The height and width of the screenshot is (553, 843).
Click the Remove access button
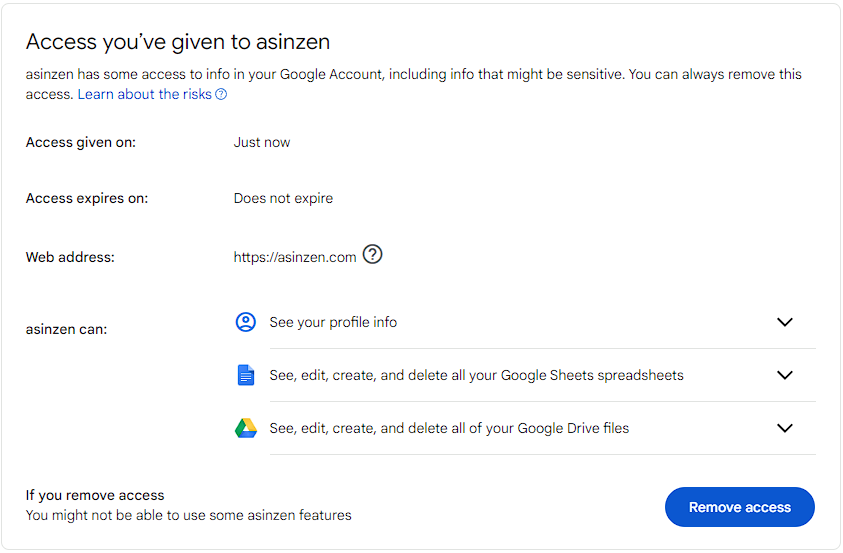740,507
